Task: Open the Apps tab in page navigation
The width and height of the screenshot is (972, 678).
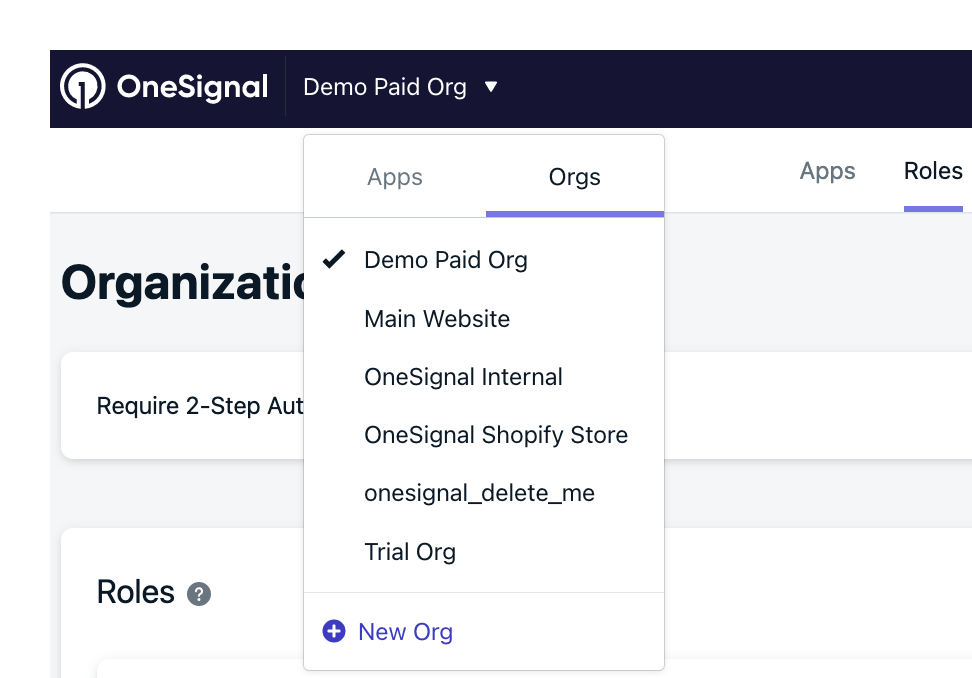Action: coord(827,171)
